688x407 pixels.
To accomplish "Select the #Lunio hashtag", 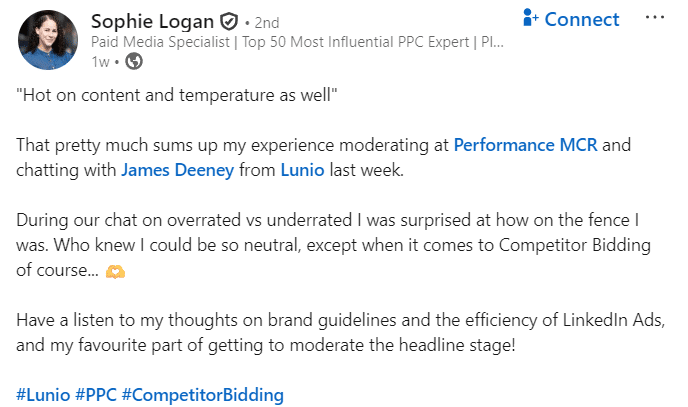I will click(x=42, y=395).
